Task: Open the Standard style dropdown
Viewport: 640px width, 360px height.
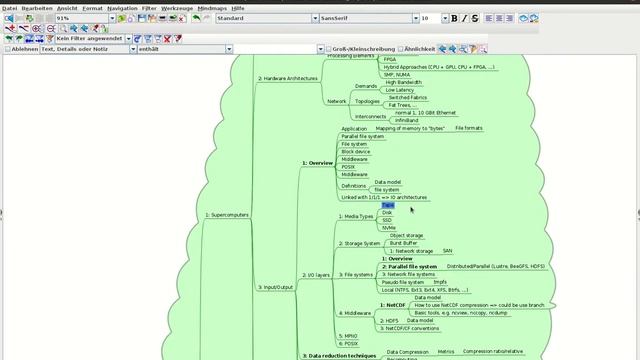Action: 315,18
